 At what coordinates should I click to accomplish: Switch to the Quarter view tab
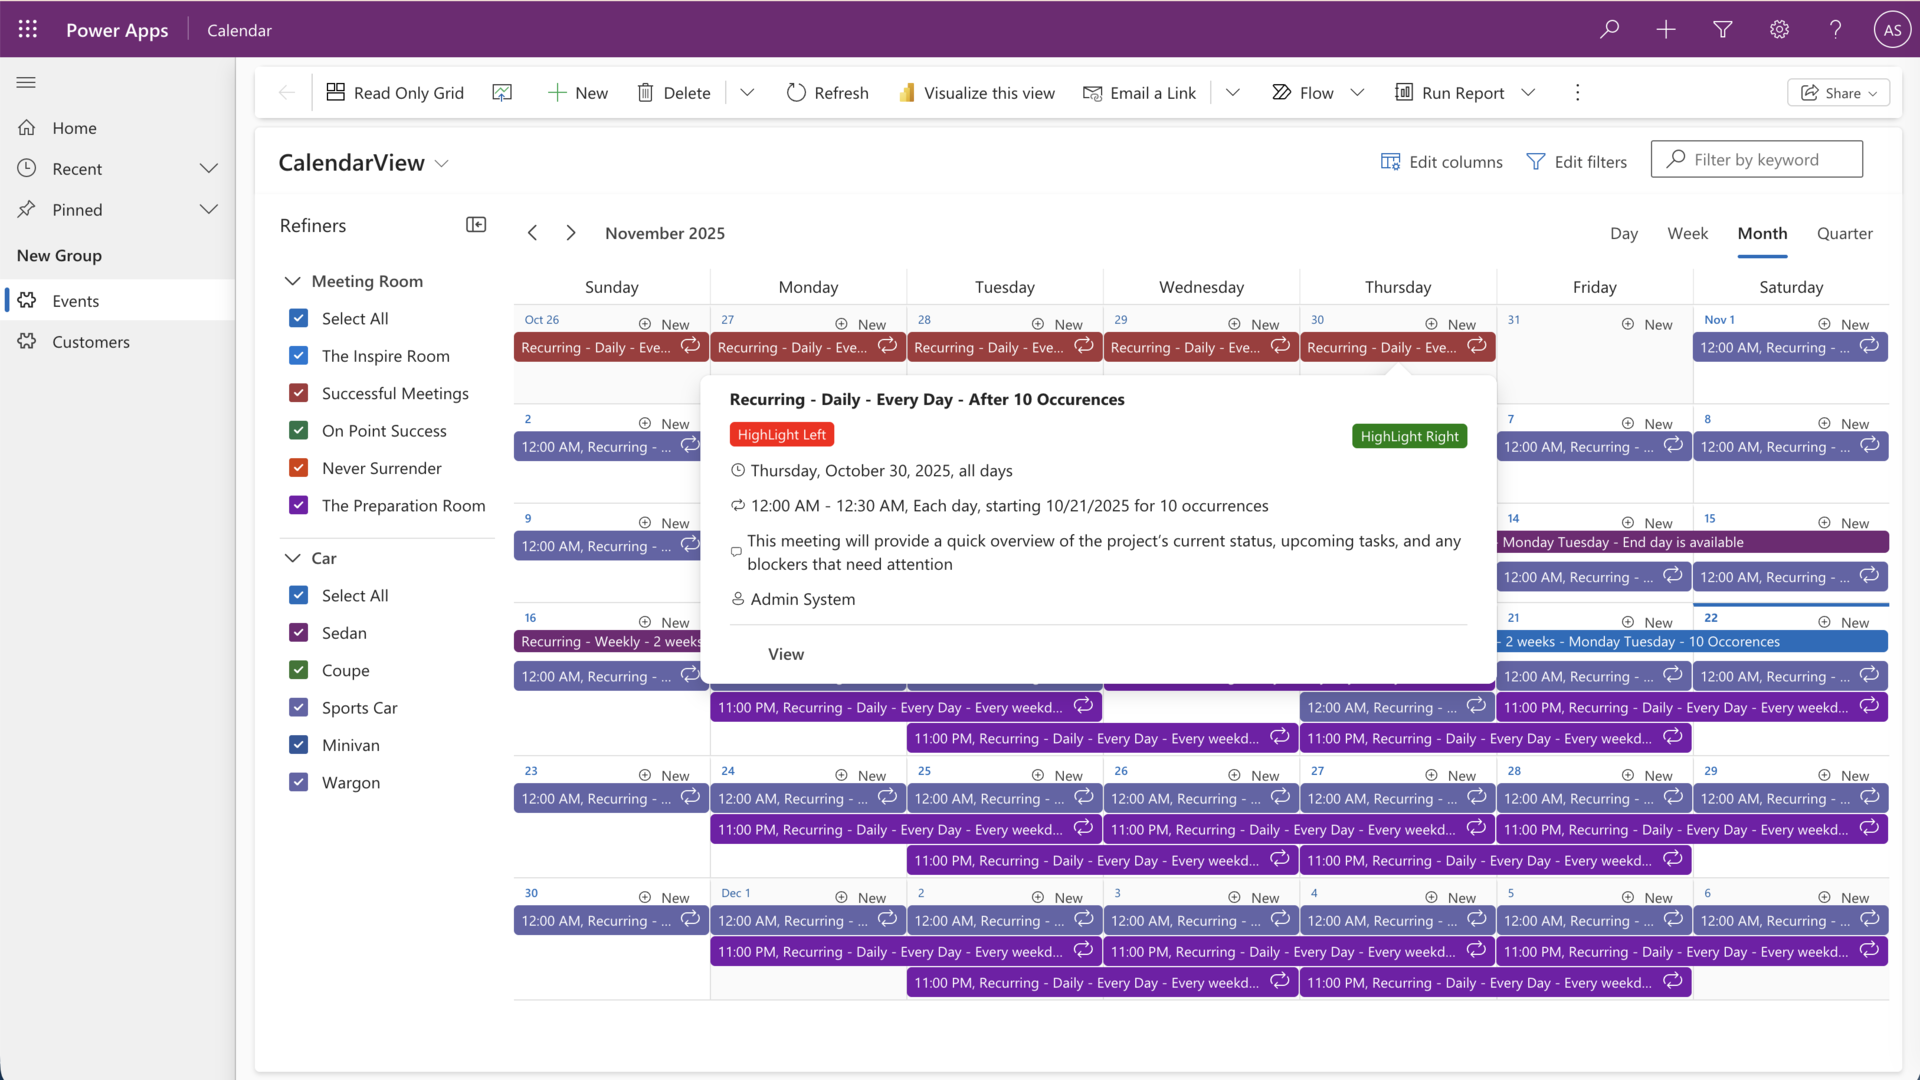tap(1844, 233)
